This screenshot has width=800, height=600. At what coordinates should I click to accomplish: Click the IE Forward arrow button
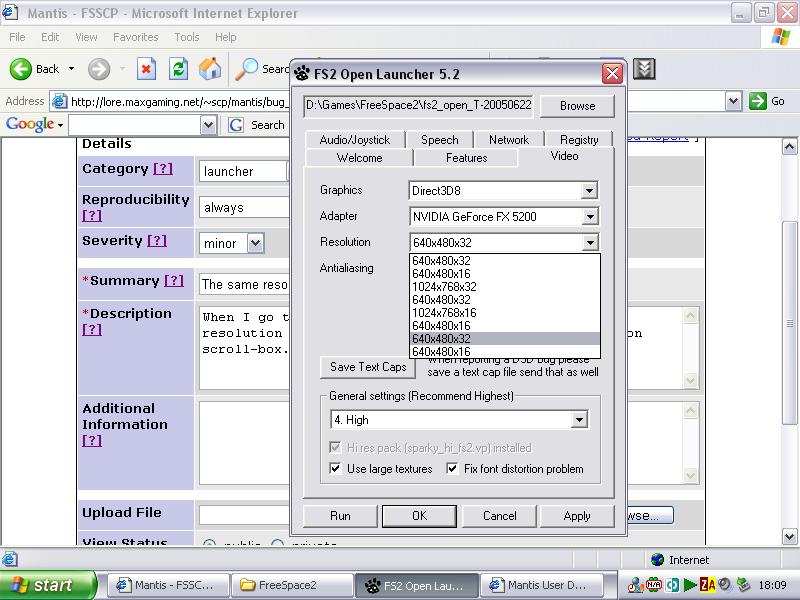(98, 69)
